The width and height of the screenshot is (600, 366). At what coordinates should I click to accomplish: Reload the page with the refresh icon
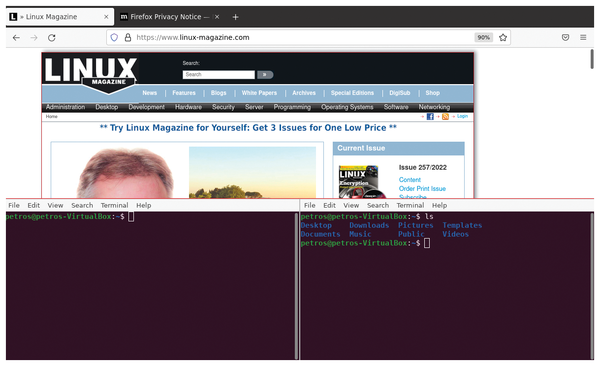pos(52,38)
